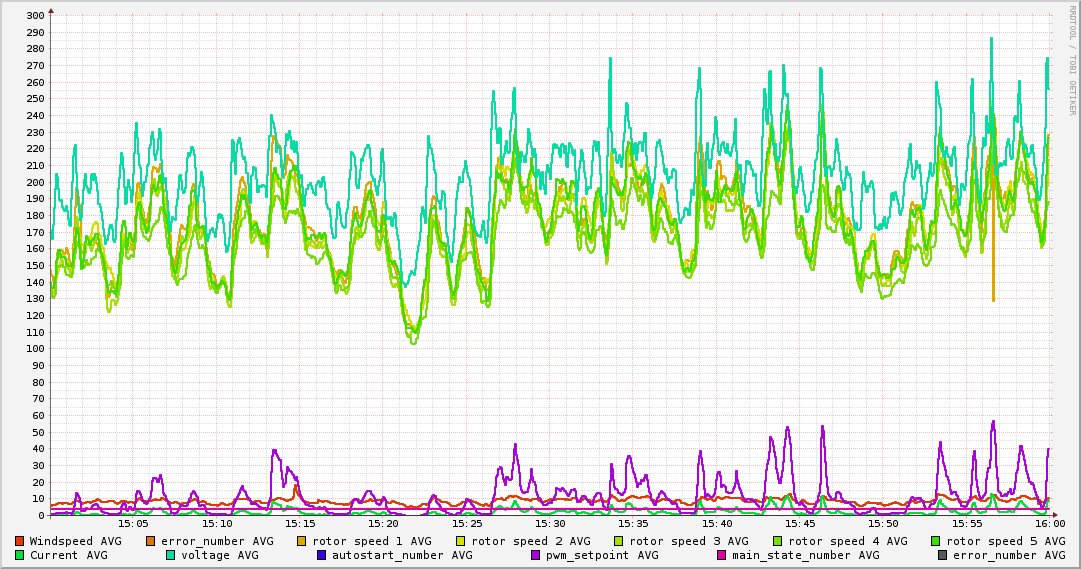
Task: Click the orange error_number AVG legend swatch
Action: (x=150, y=541)
